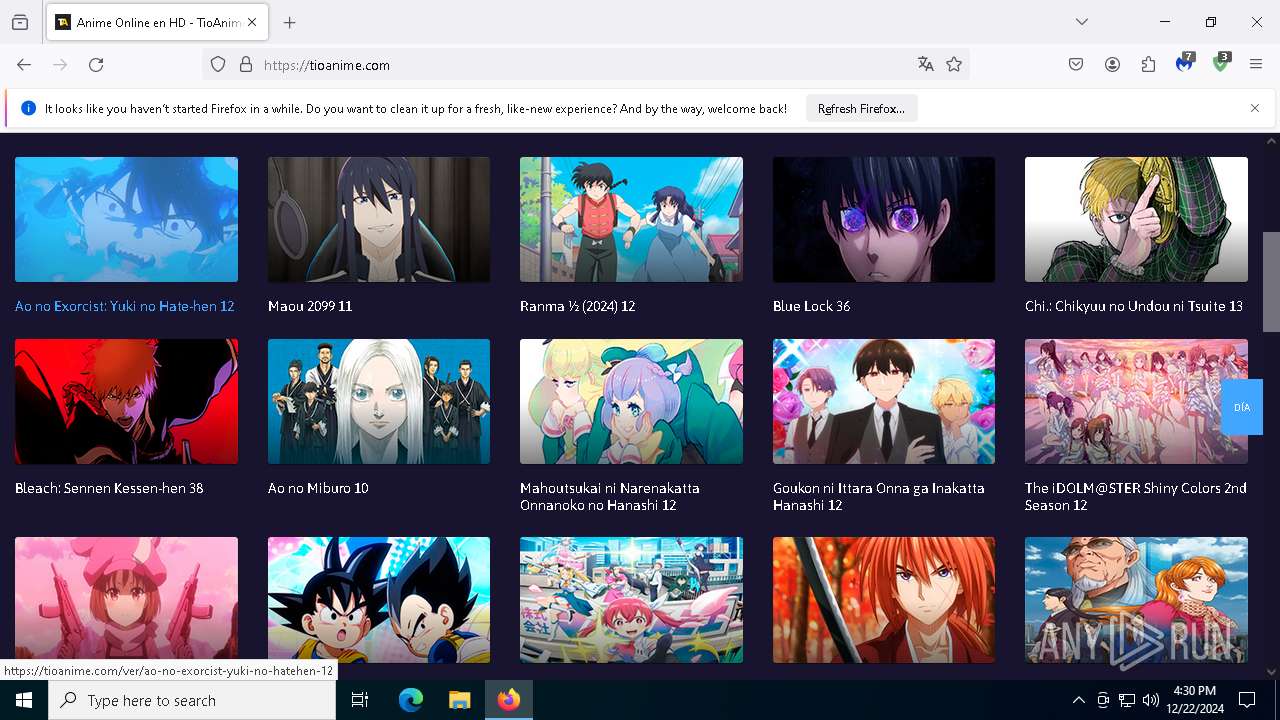Click the page vertical scrollbar thumb
The height and width of the screenshot is (720, 1280).
click(1271, 281)
